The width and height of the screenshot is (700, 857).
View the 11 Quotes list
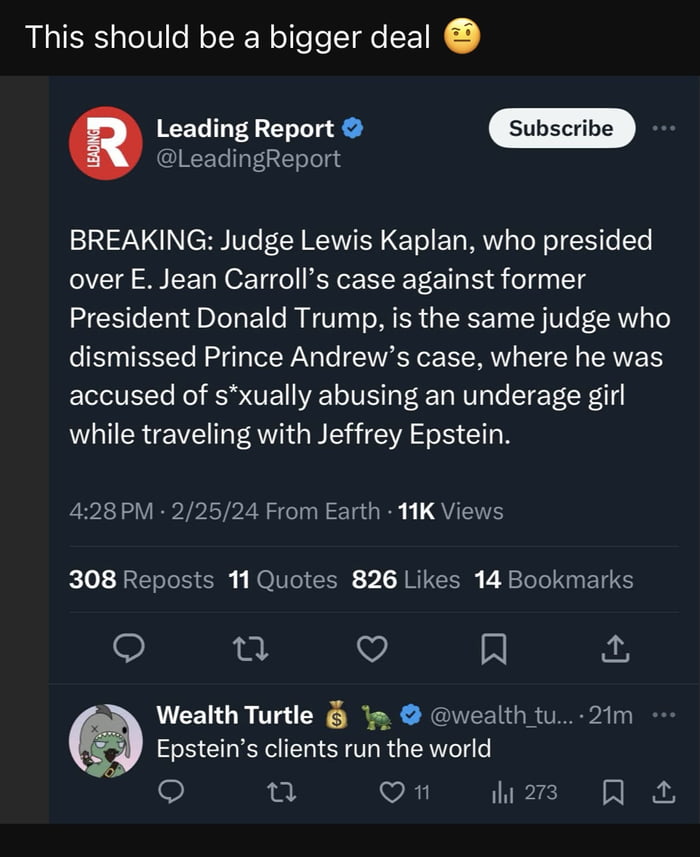tap(283, 580)
